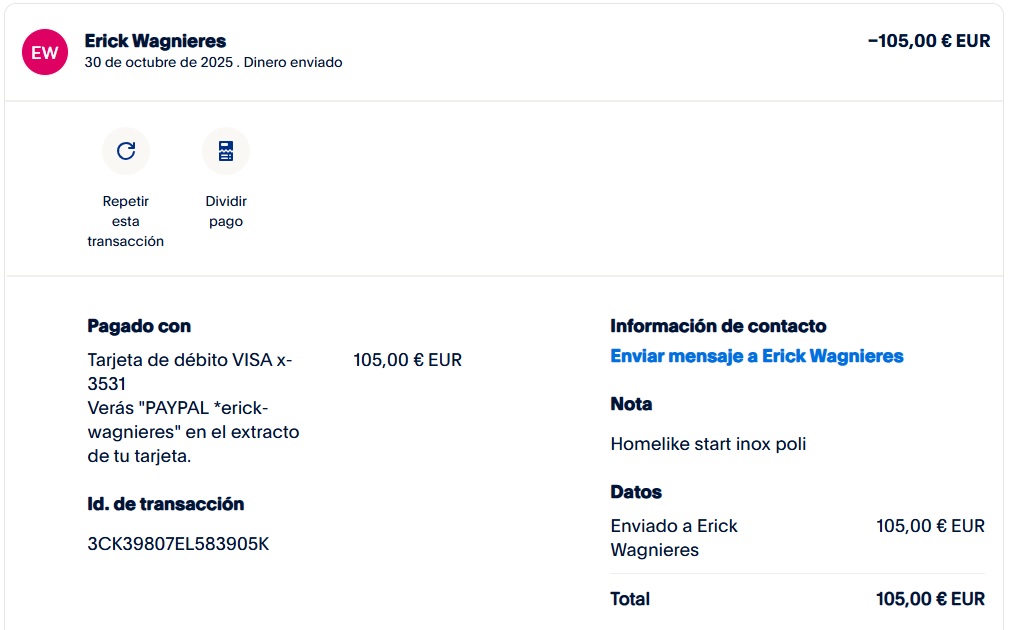This screenshot has height=630, width=1033.
Task: Click the "Pagado con" heading
Action: point(139,326)
